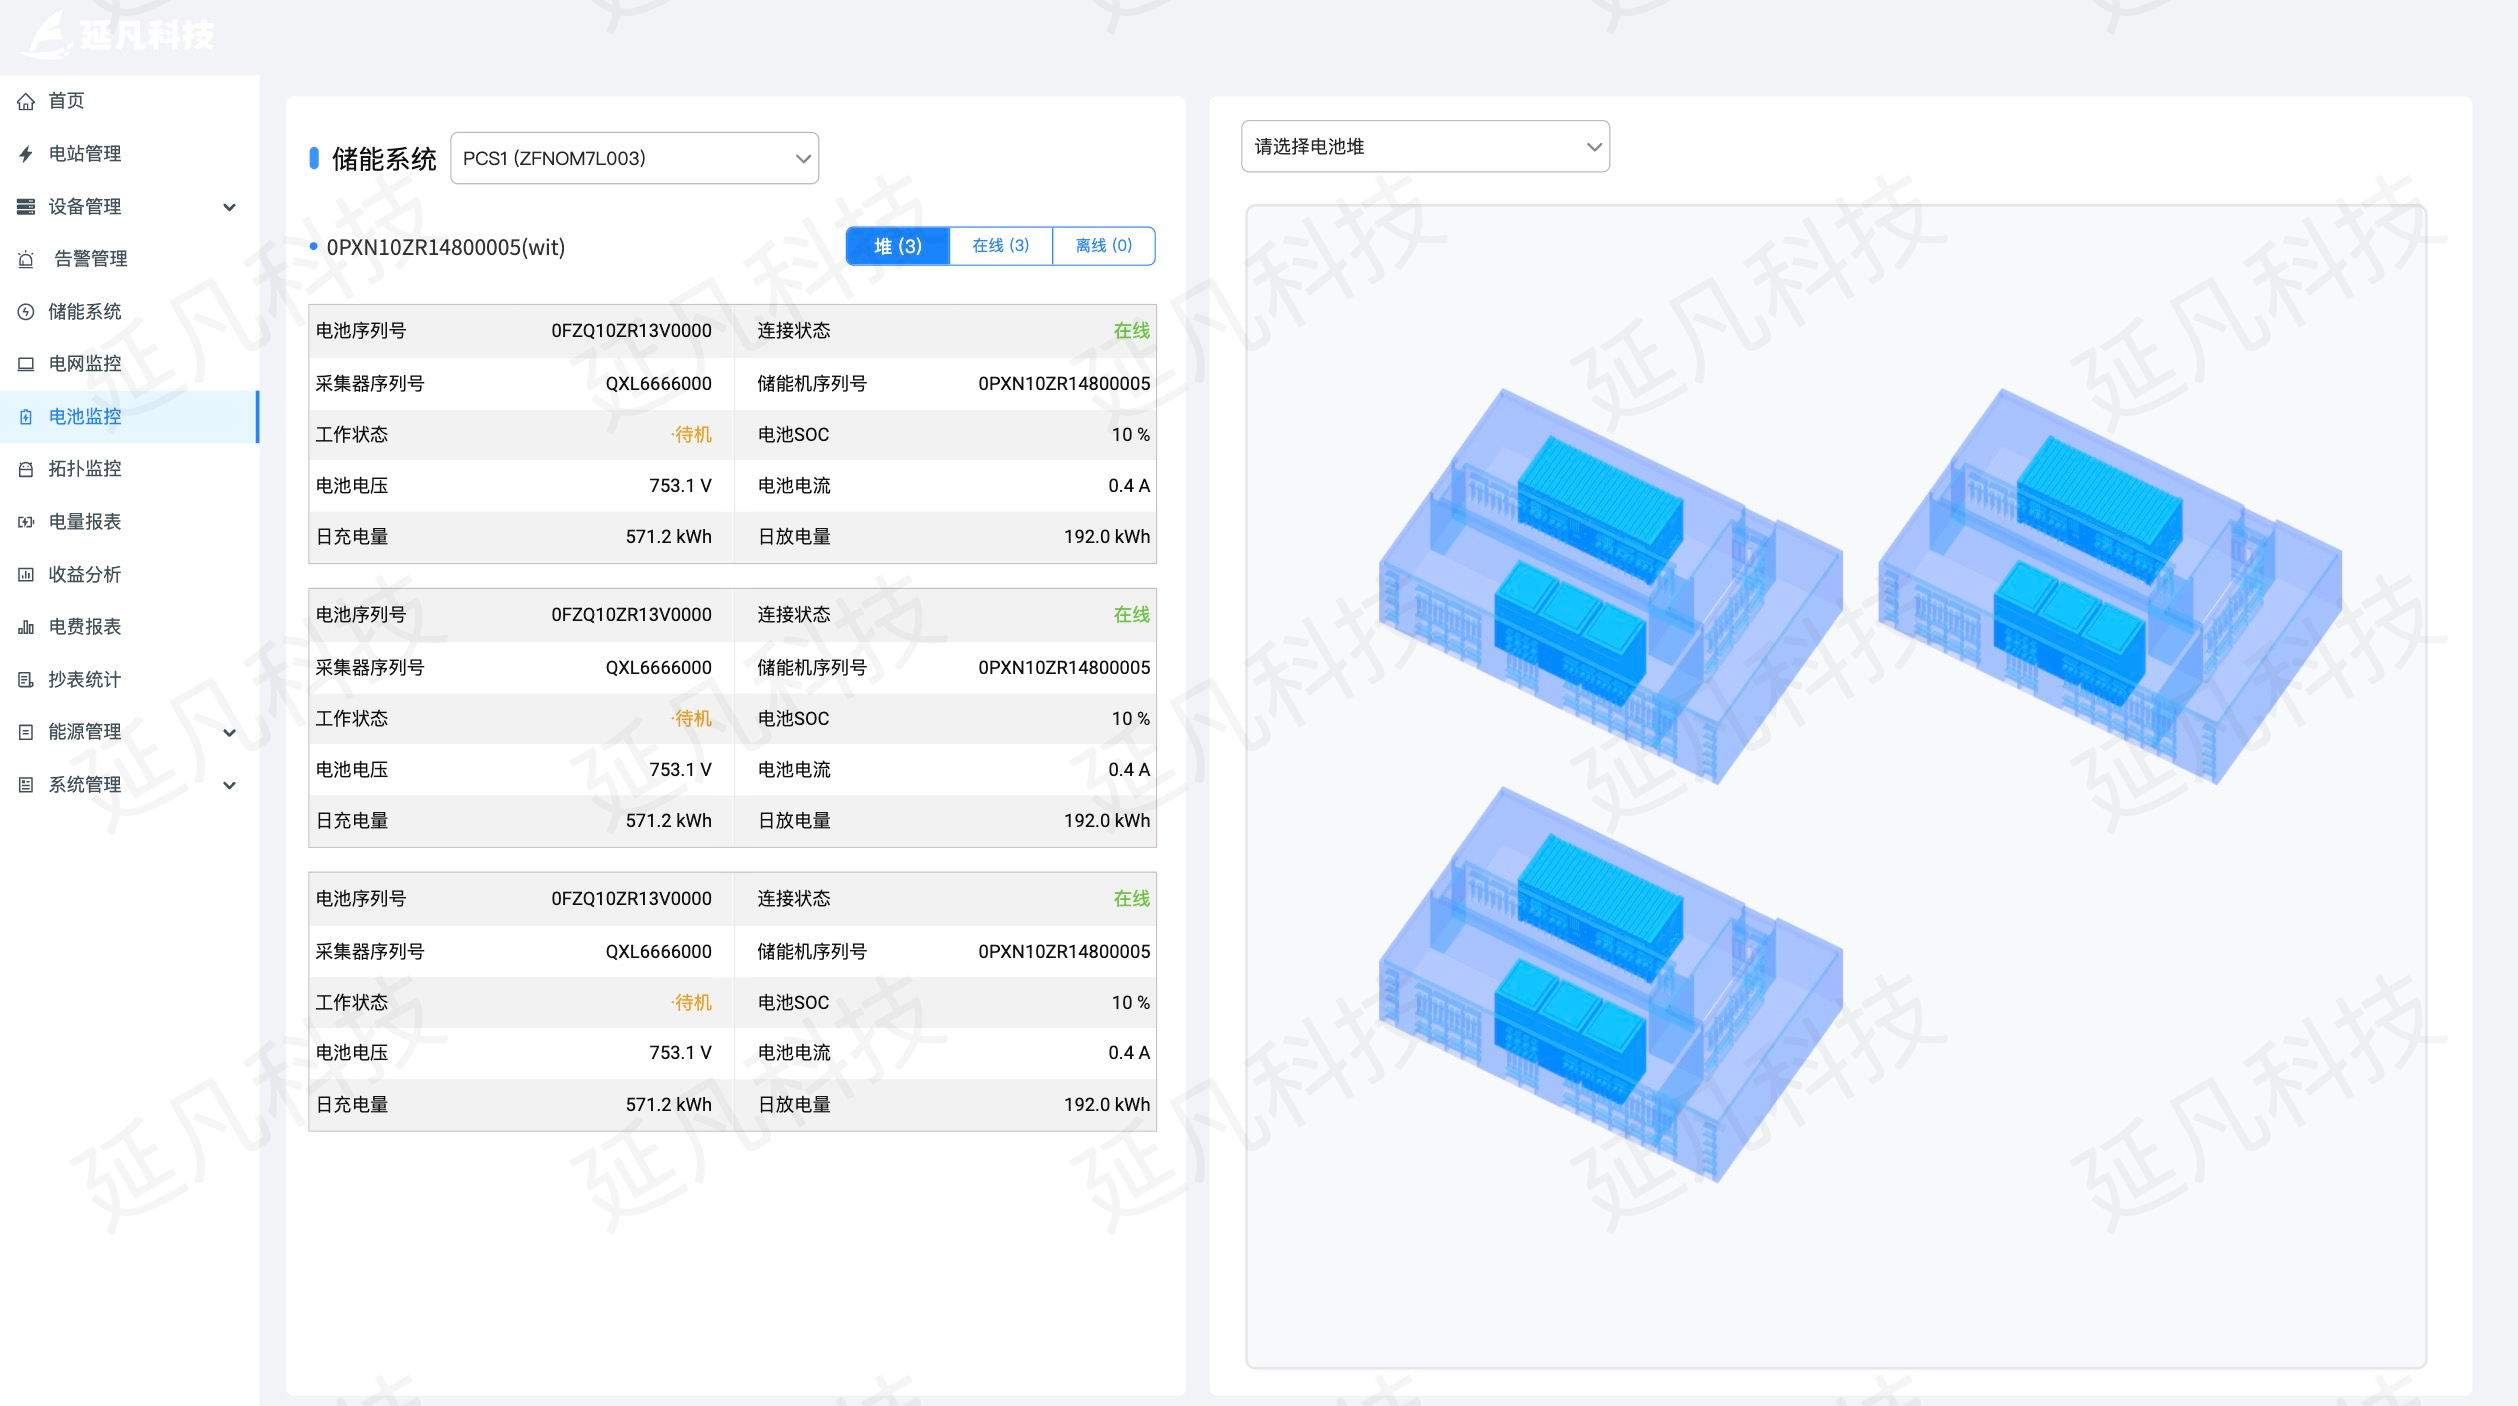Switch to the 在线 (3) filter
Screen dimensions: 2518x1406
[x=1000, y=246]
